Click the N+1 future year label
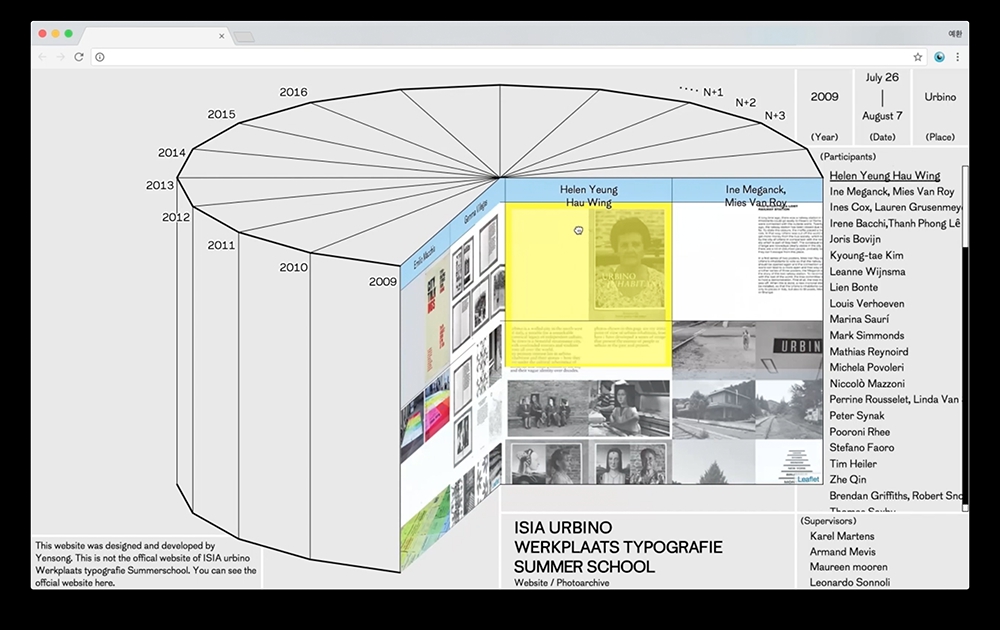This screenshot has width=1000, height=630. coord(713,92)
